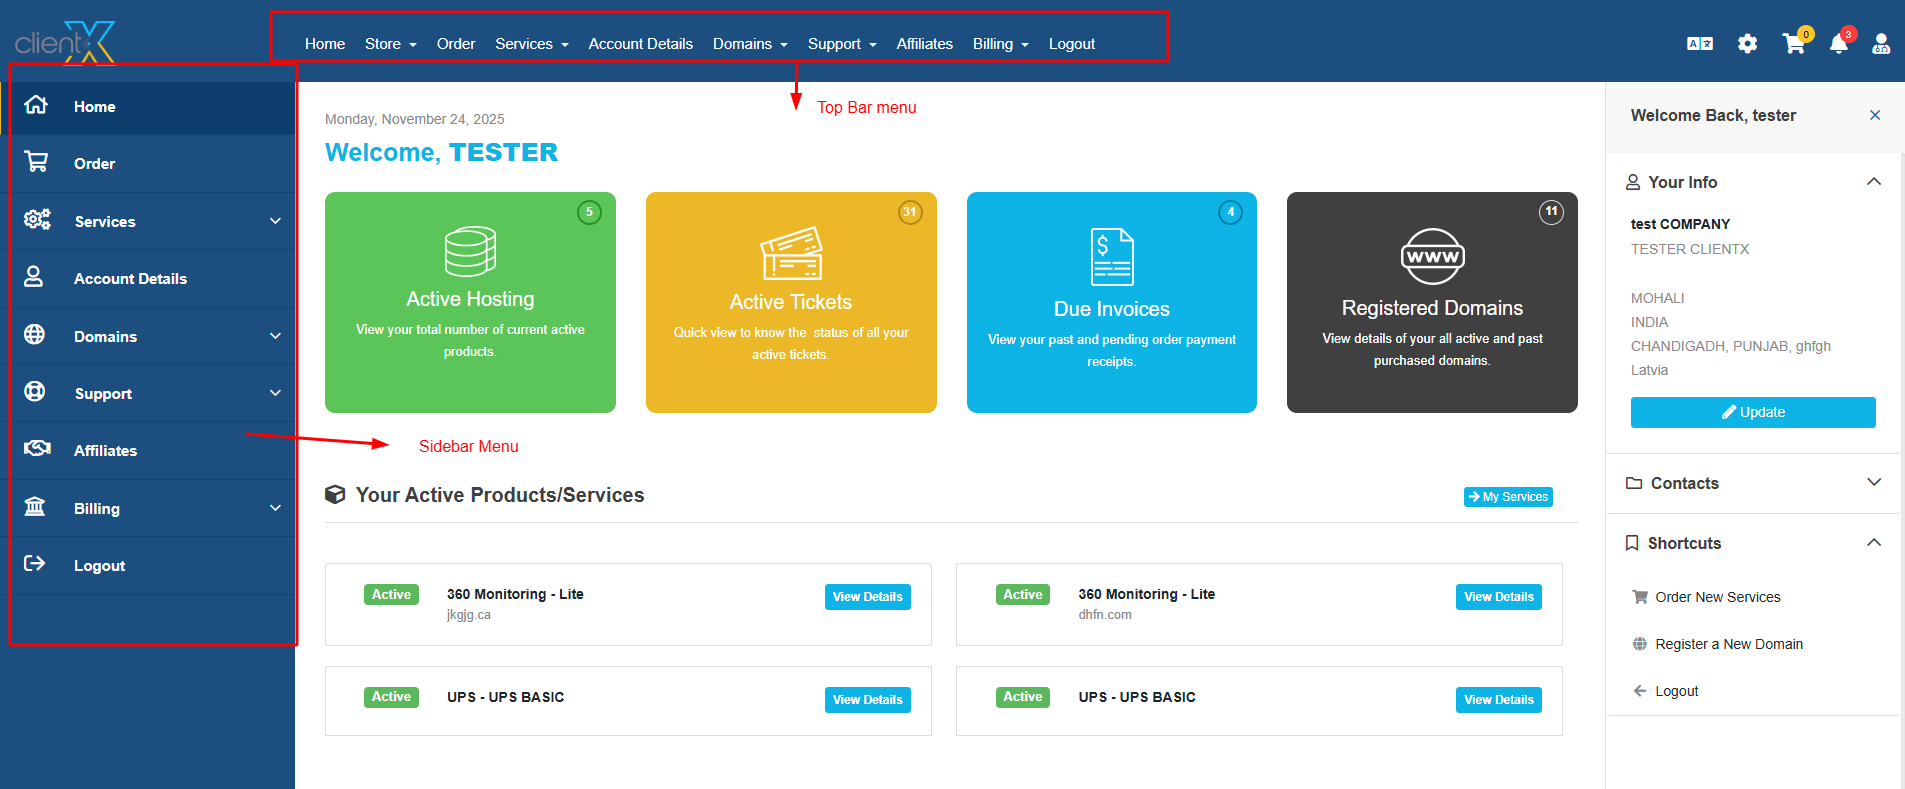Click the ClientX logo
1905x789 pixels.
pos(65,42)
